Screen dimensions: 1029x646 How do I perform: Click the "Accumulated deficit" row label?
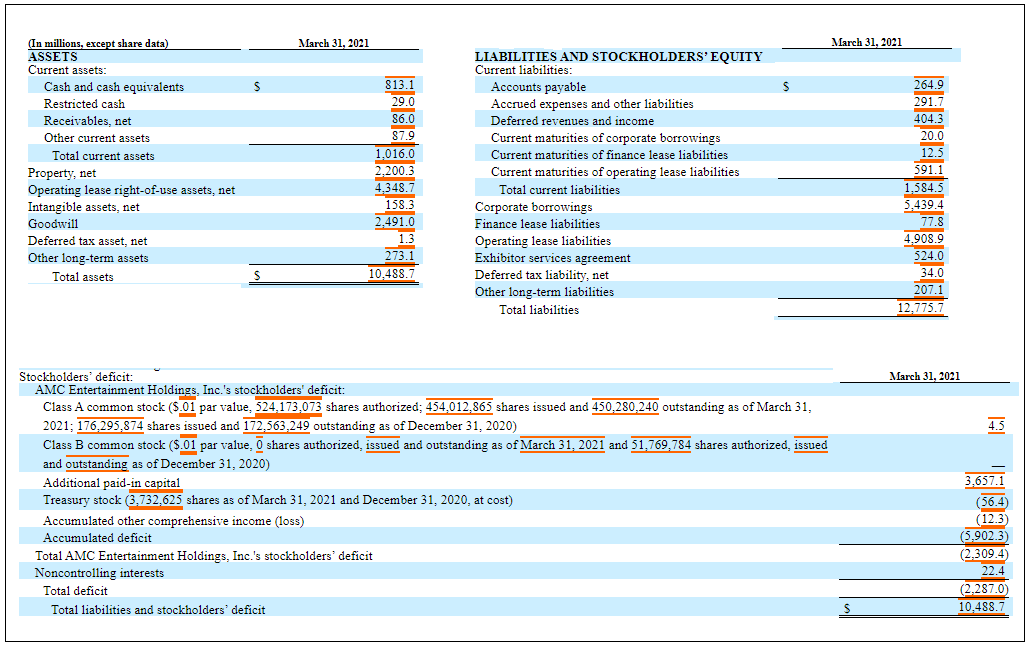(97, 538)
